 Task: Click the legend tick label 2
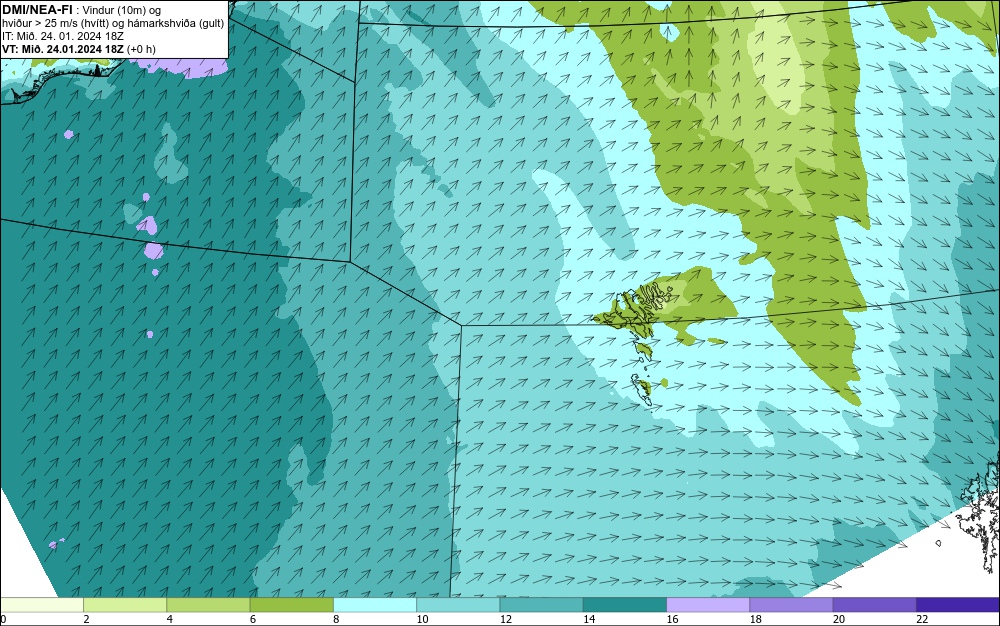tap(86, 619)
